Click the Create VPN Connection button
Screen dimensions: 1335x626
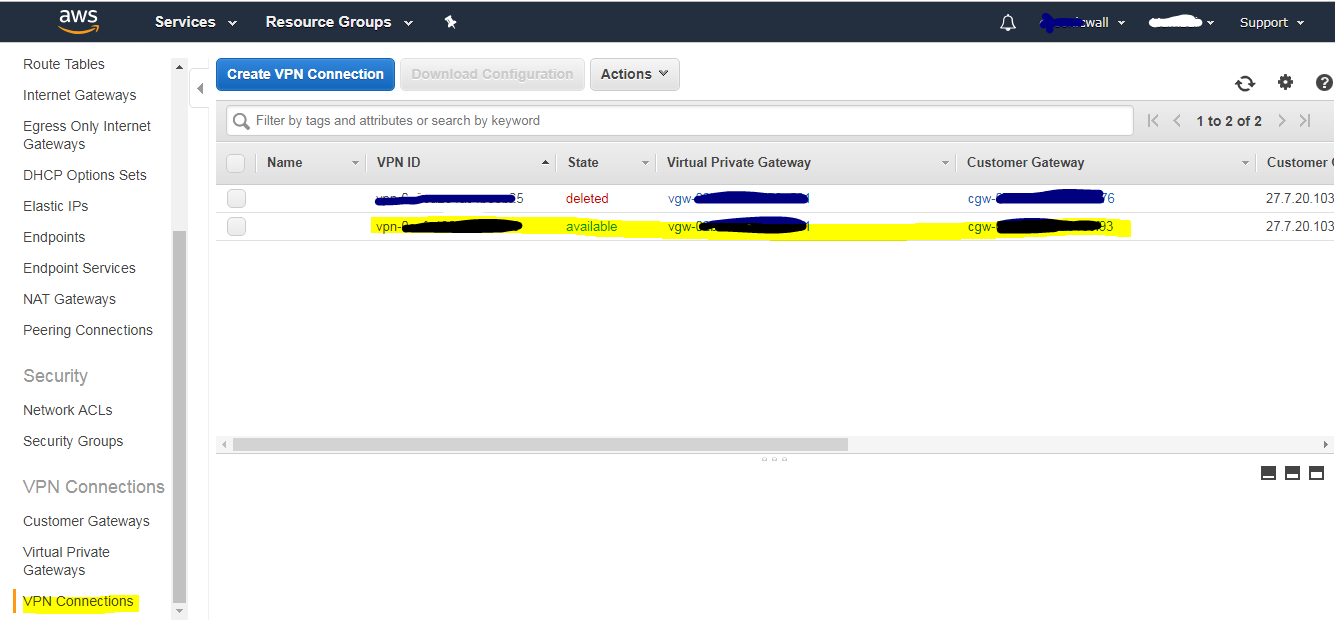click(x=305, y=73)
